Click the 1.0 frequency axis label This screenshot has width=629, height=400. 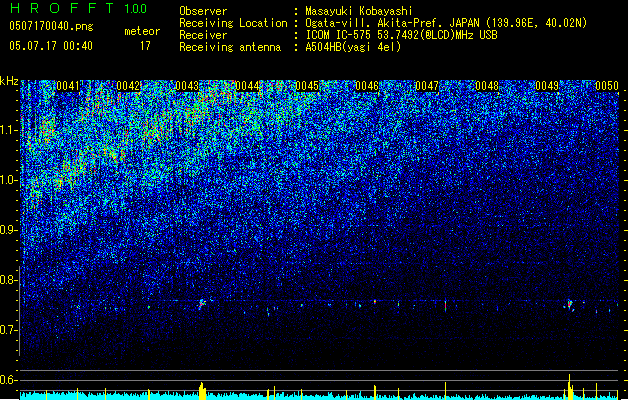tap(8, 180)
